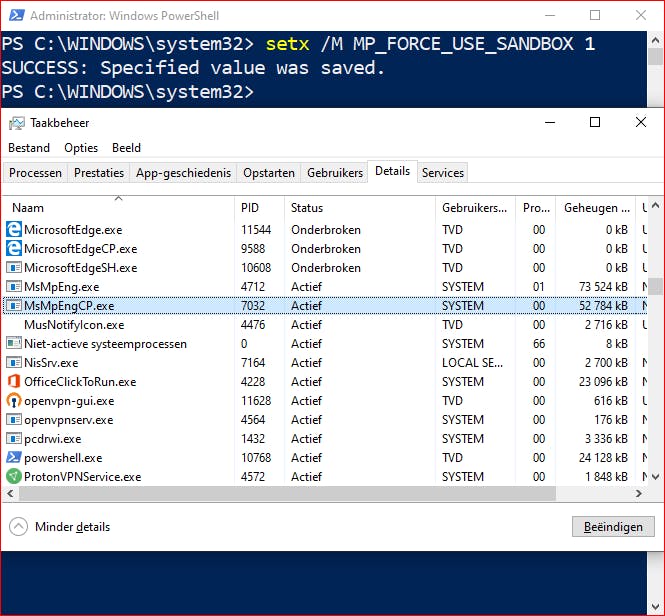Maximize the Taakbeheer window

pyautogui.click(x=595, y=122)
